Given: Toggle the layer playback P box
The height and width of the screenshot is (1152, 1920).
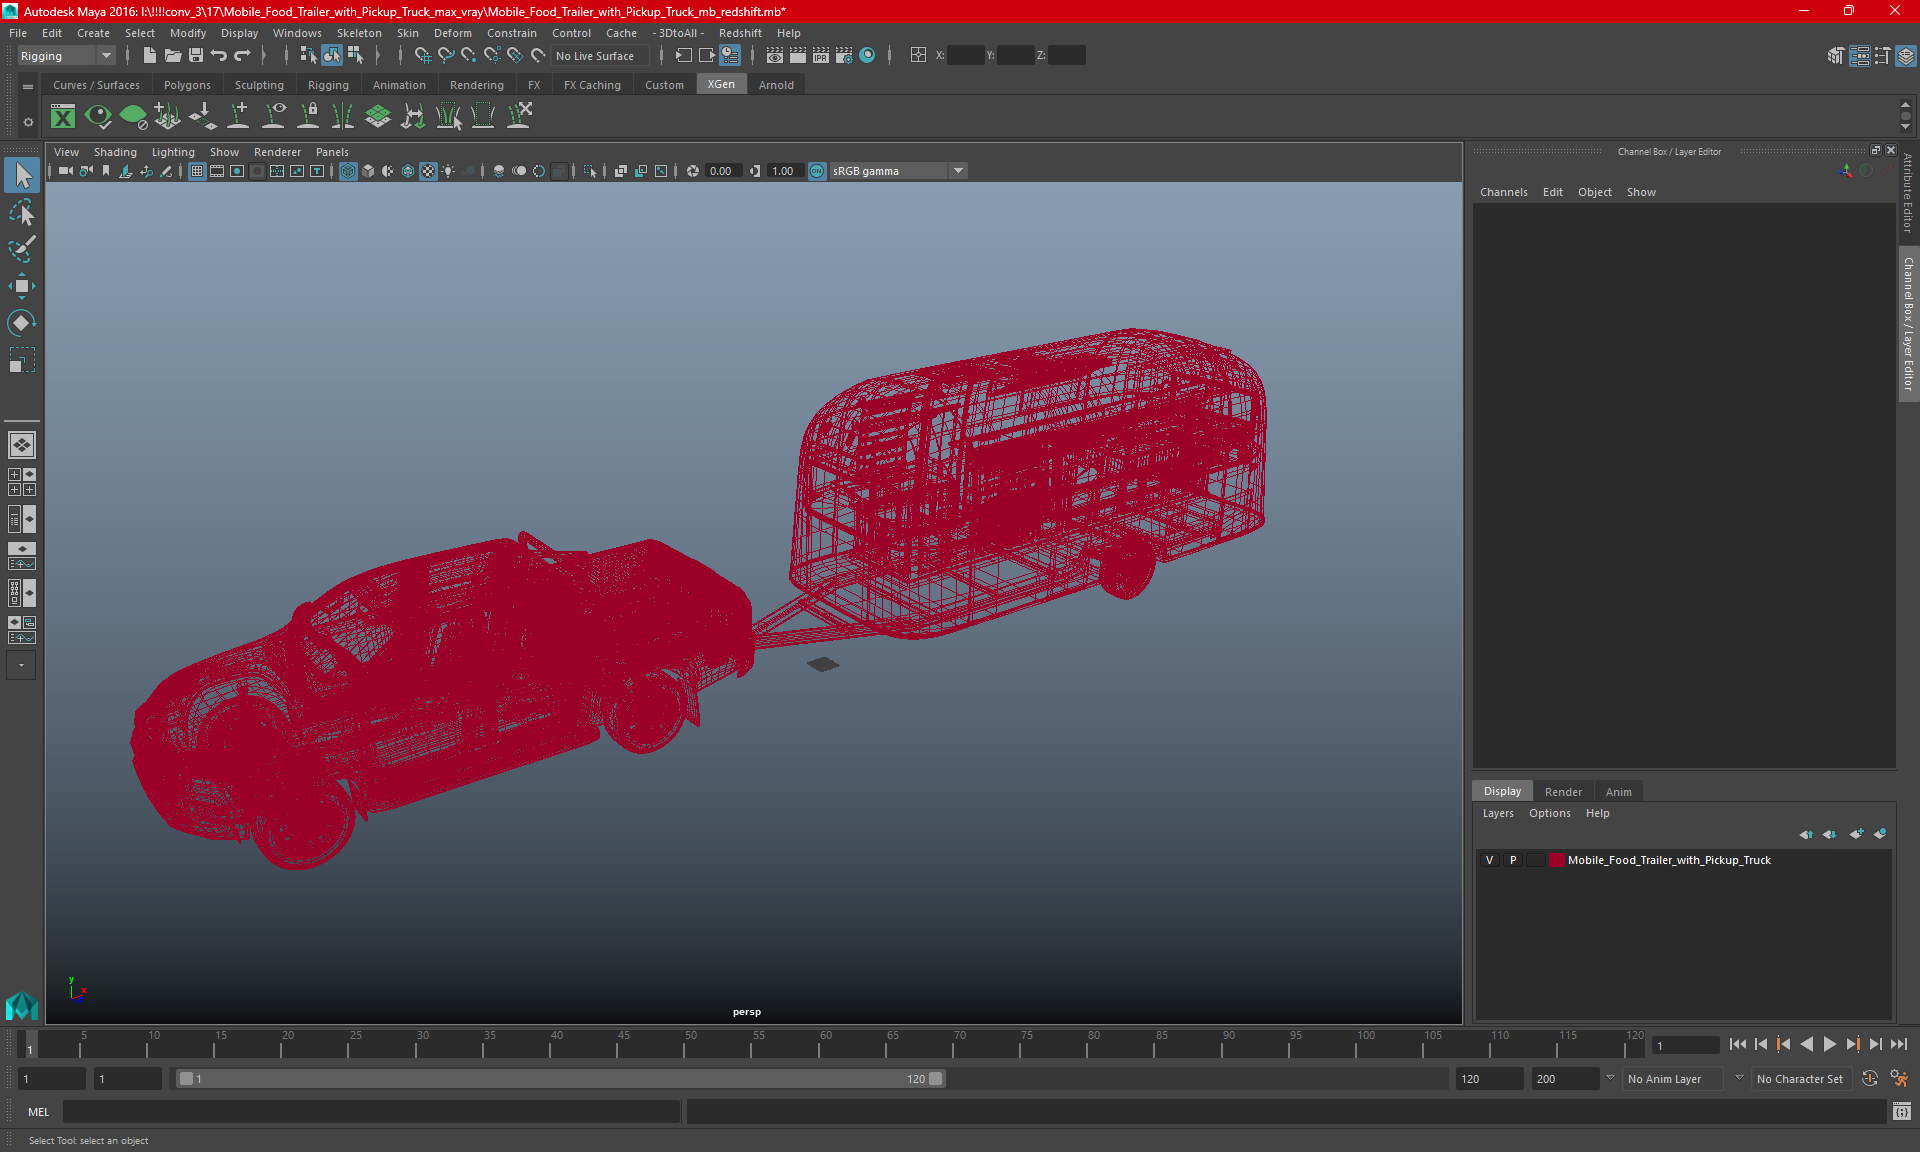Looking at the screenshot, I should point(1512,860).
